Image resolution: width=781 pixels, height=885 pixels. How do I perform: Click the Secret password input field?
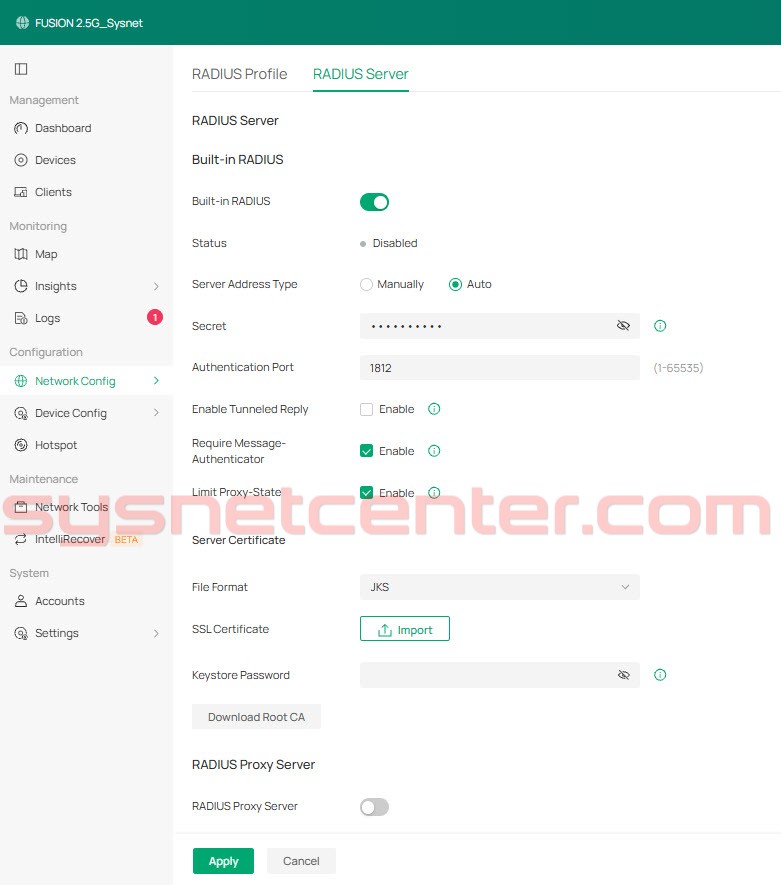tap(499, 326)
